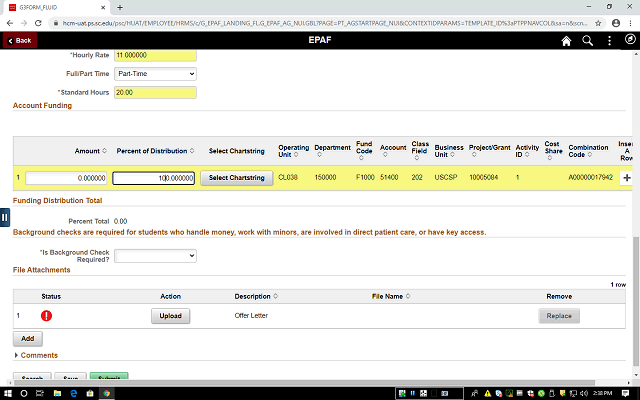
Task: Open the Full/Part Time dropdown
Action: tap(155, 74)
